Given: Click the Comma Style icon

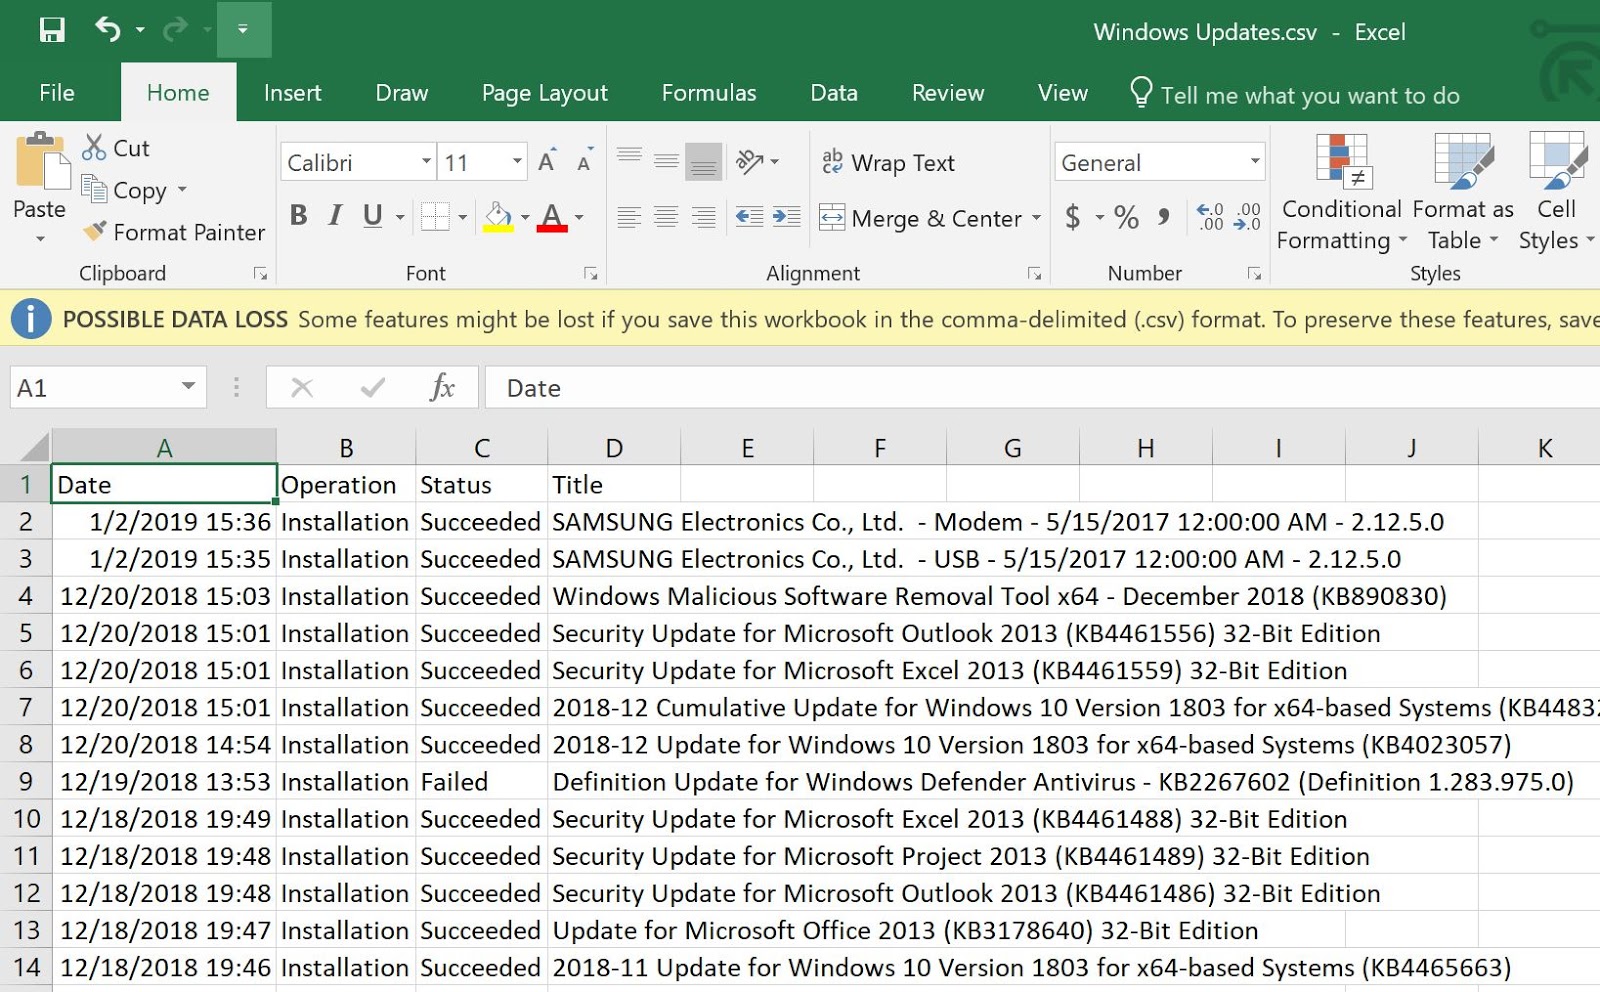Looking at the screenshot, I should click(x=1162, y=217).
